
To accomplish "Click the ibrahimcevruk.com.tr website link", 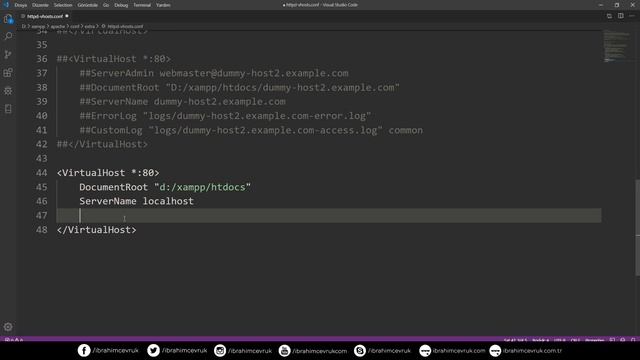I will pos(532,351).
